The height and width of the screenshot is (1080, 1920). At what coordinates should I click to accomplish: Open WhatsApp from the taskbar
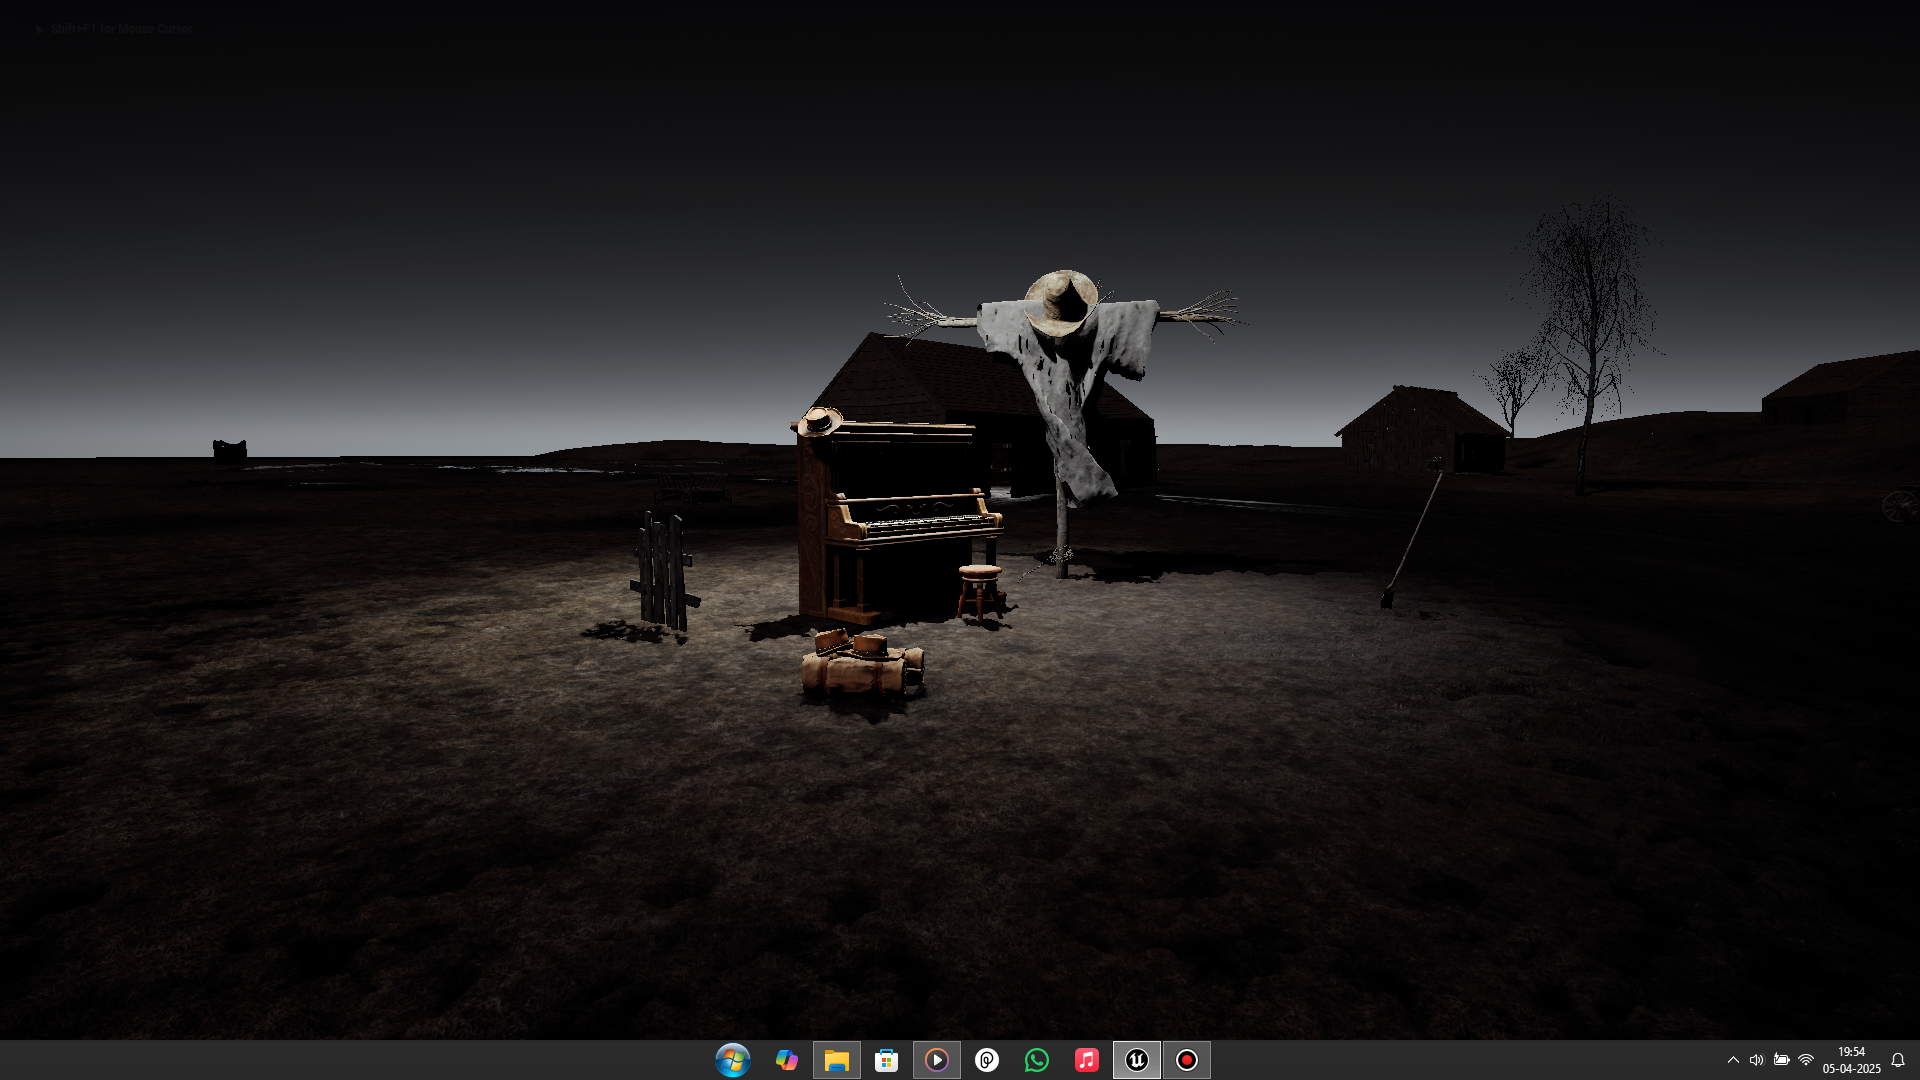tap(1037, 1060)
